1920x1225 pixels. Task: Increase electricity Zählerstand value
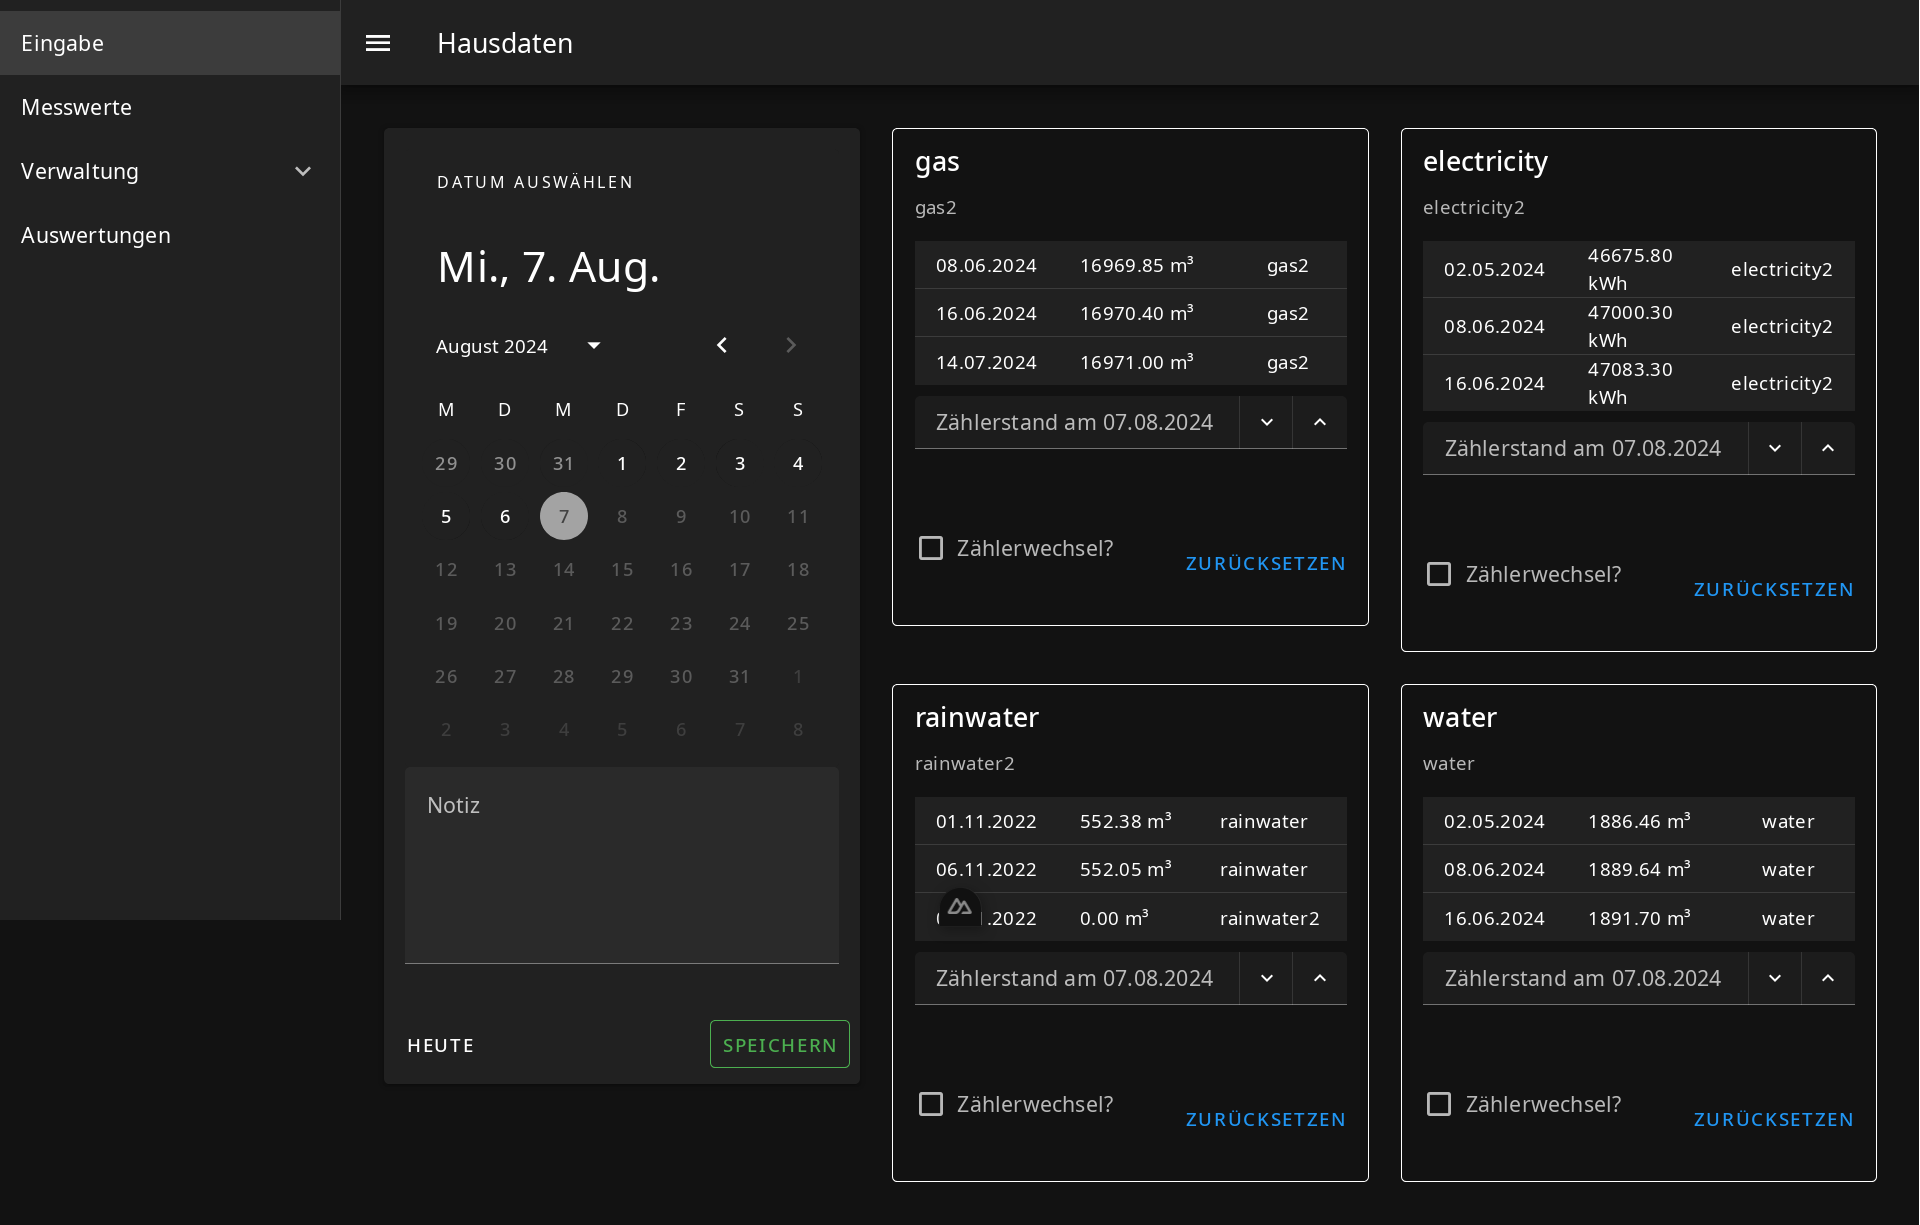point(1828,448)
